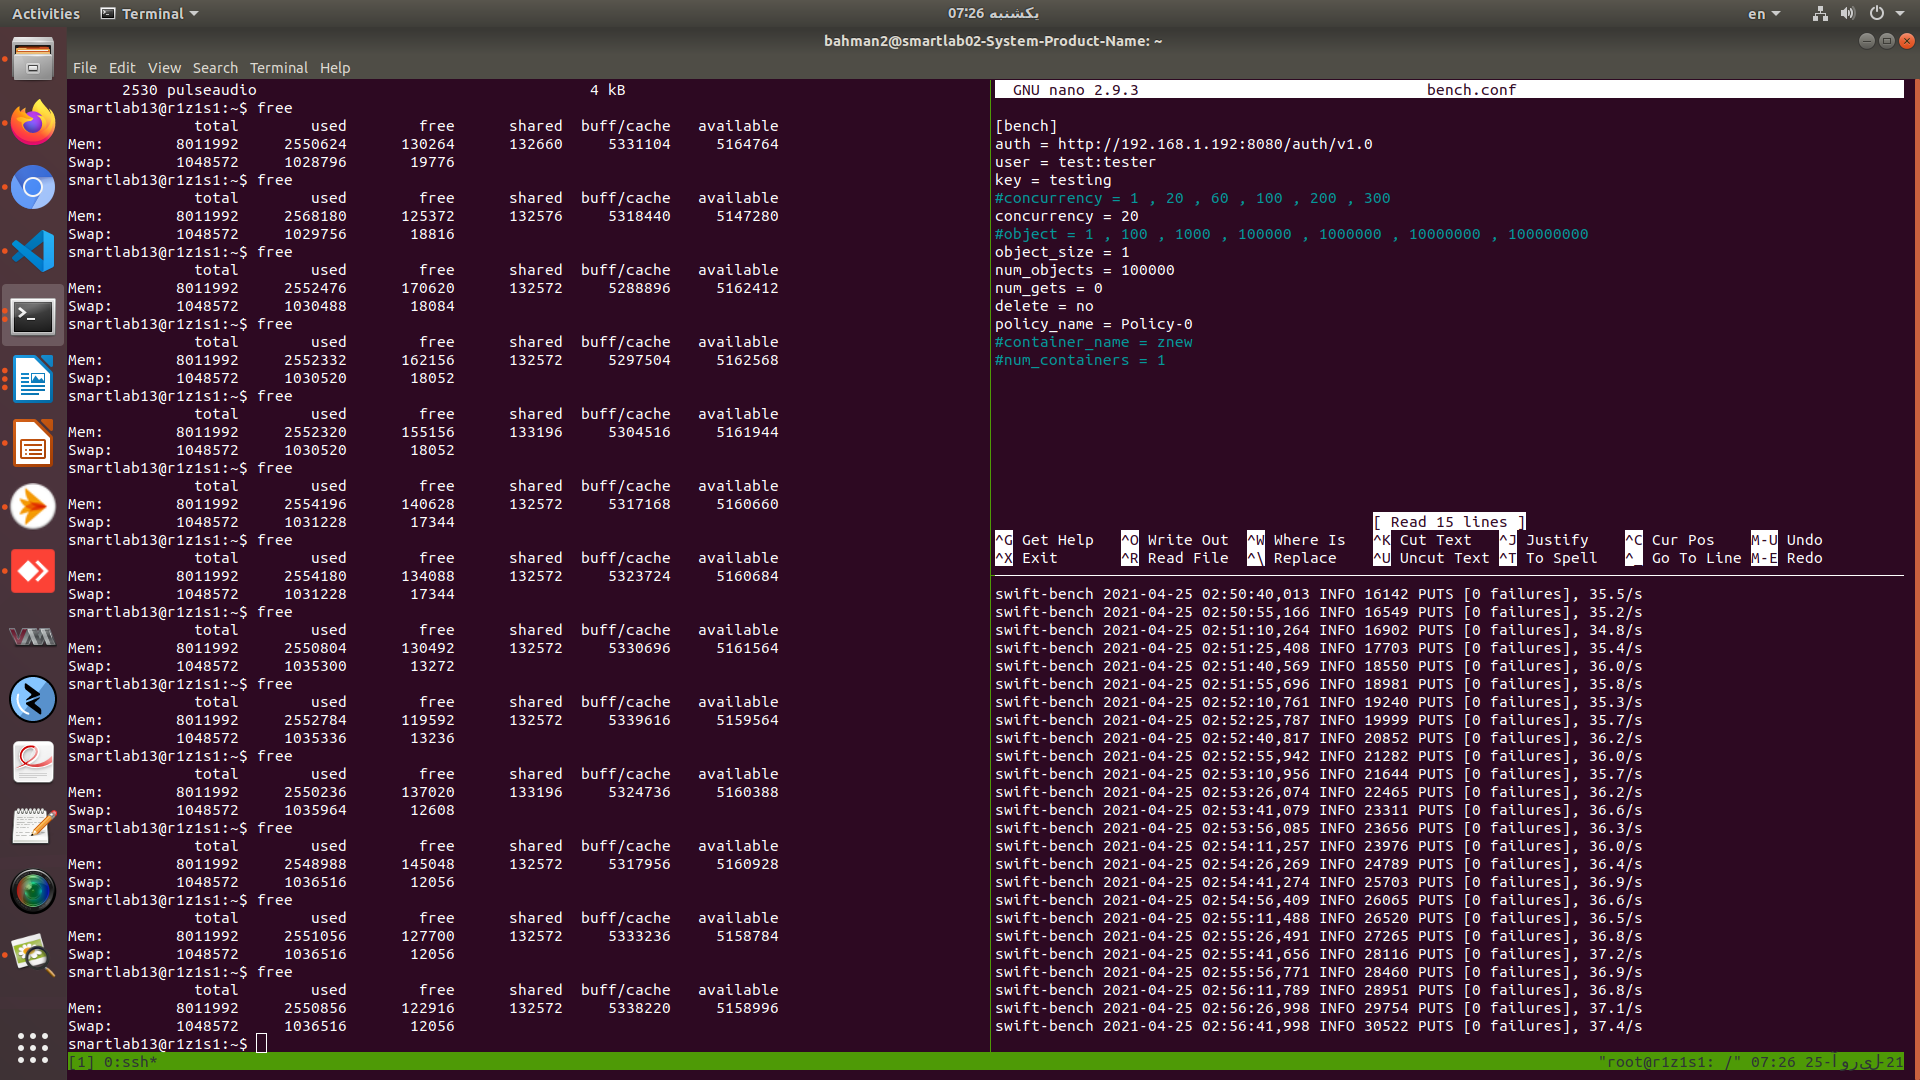Open the text editor notepad dock icon
This screenshot has width=1920, height=1080.
[x=33, y=827]
